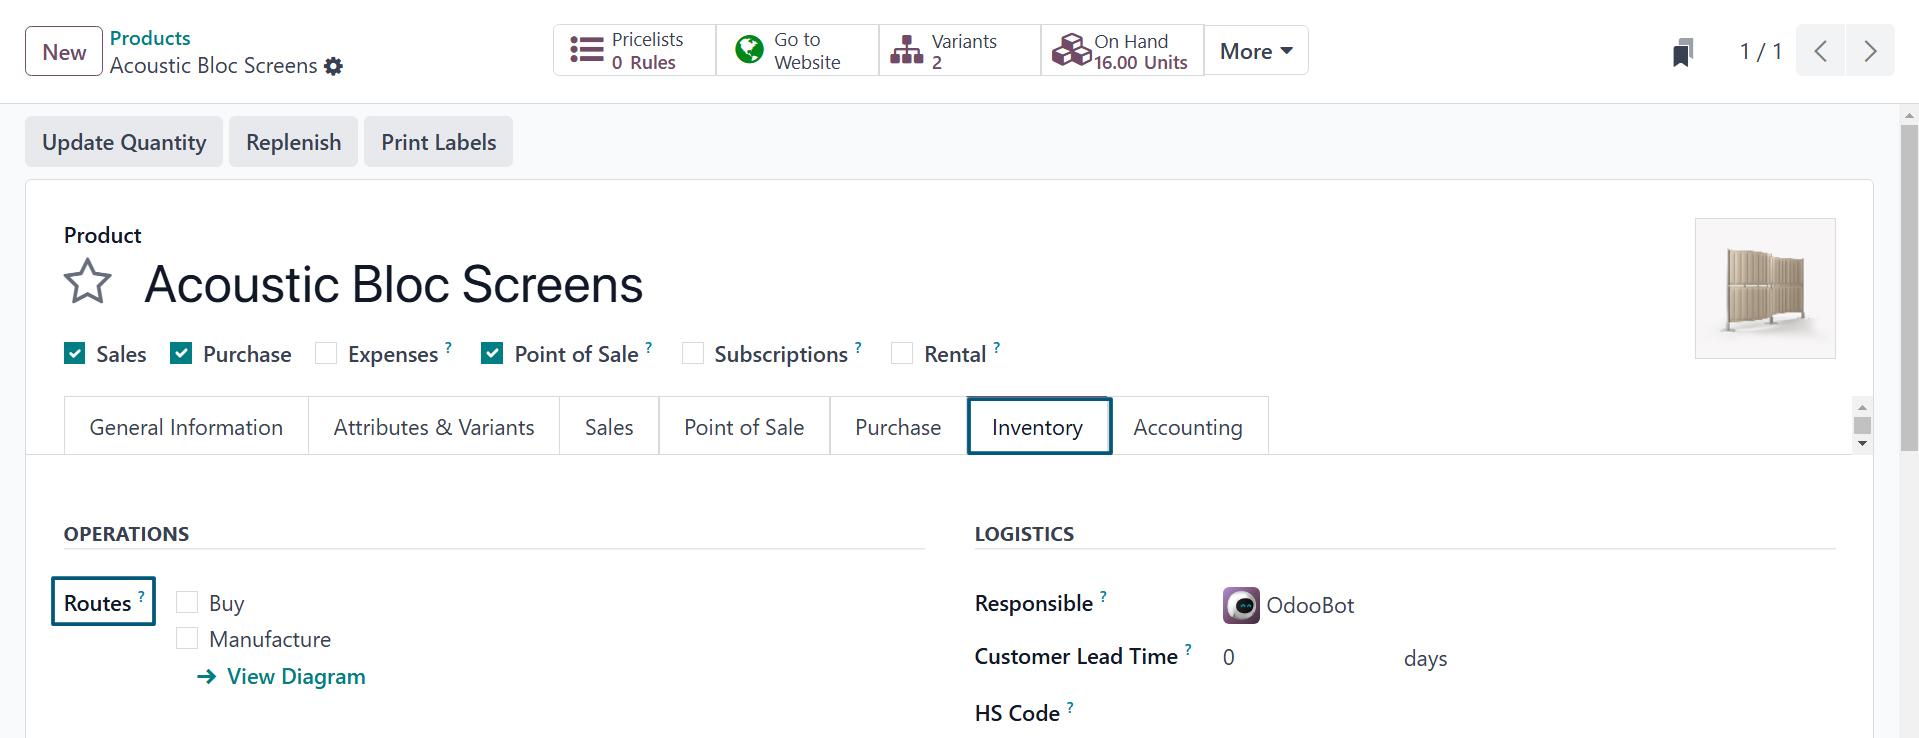Click the On Hand boxes icon
Image resolution: width=1919 pixels, height=738 pixels.
coord(1071,50)
